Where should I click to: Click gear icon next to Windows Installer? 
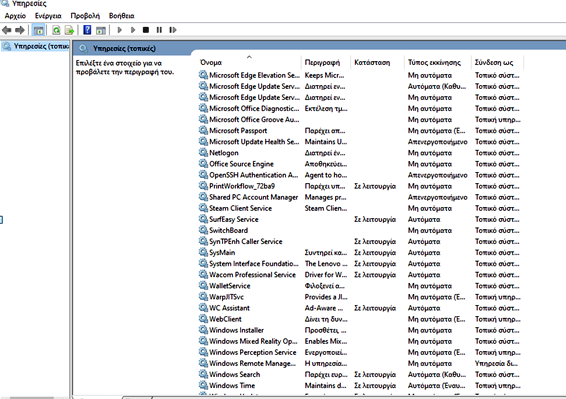[203, 330]
